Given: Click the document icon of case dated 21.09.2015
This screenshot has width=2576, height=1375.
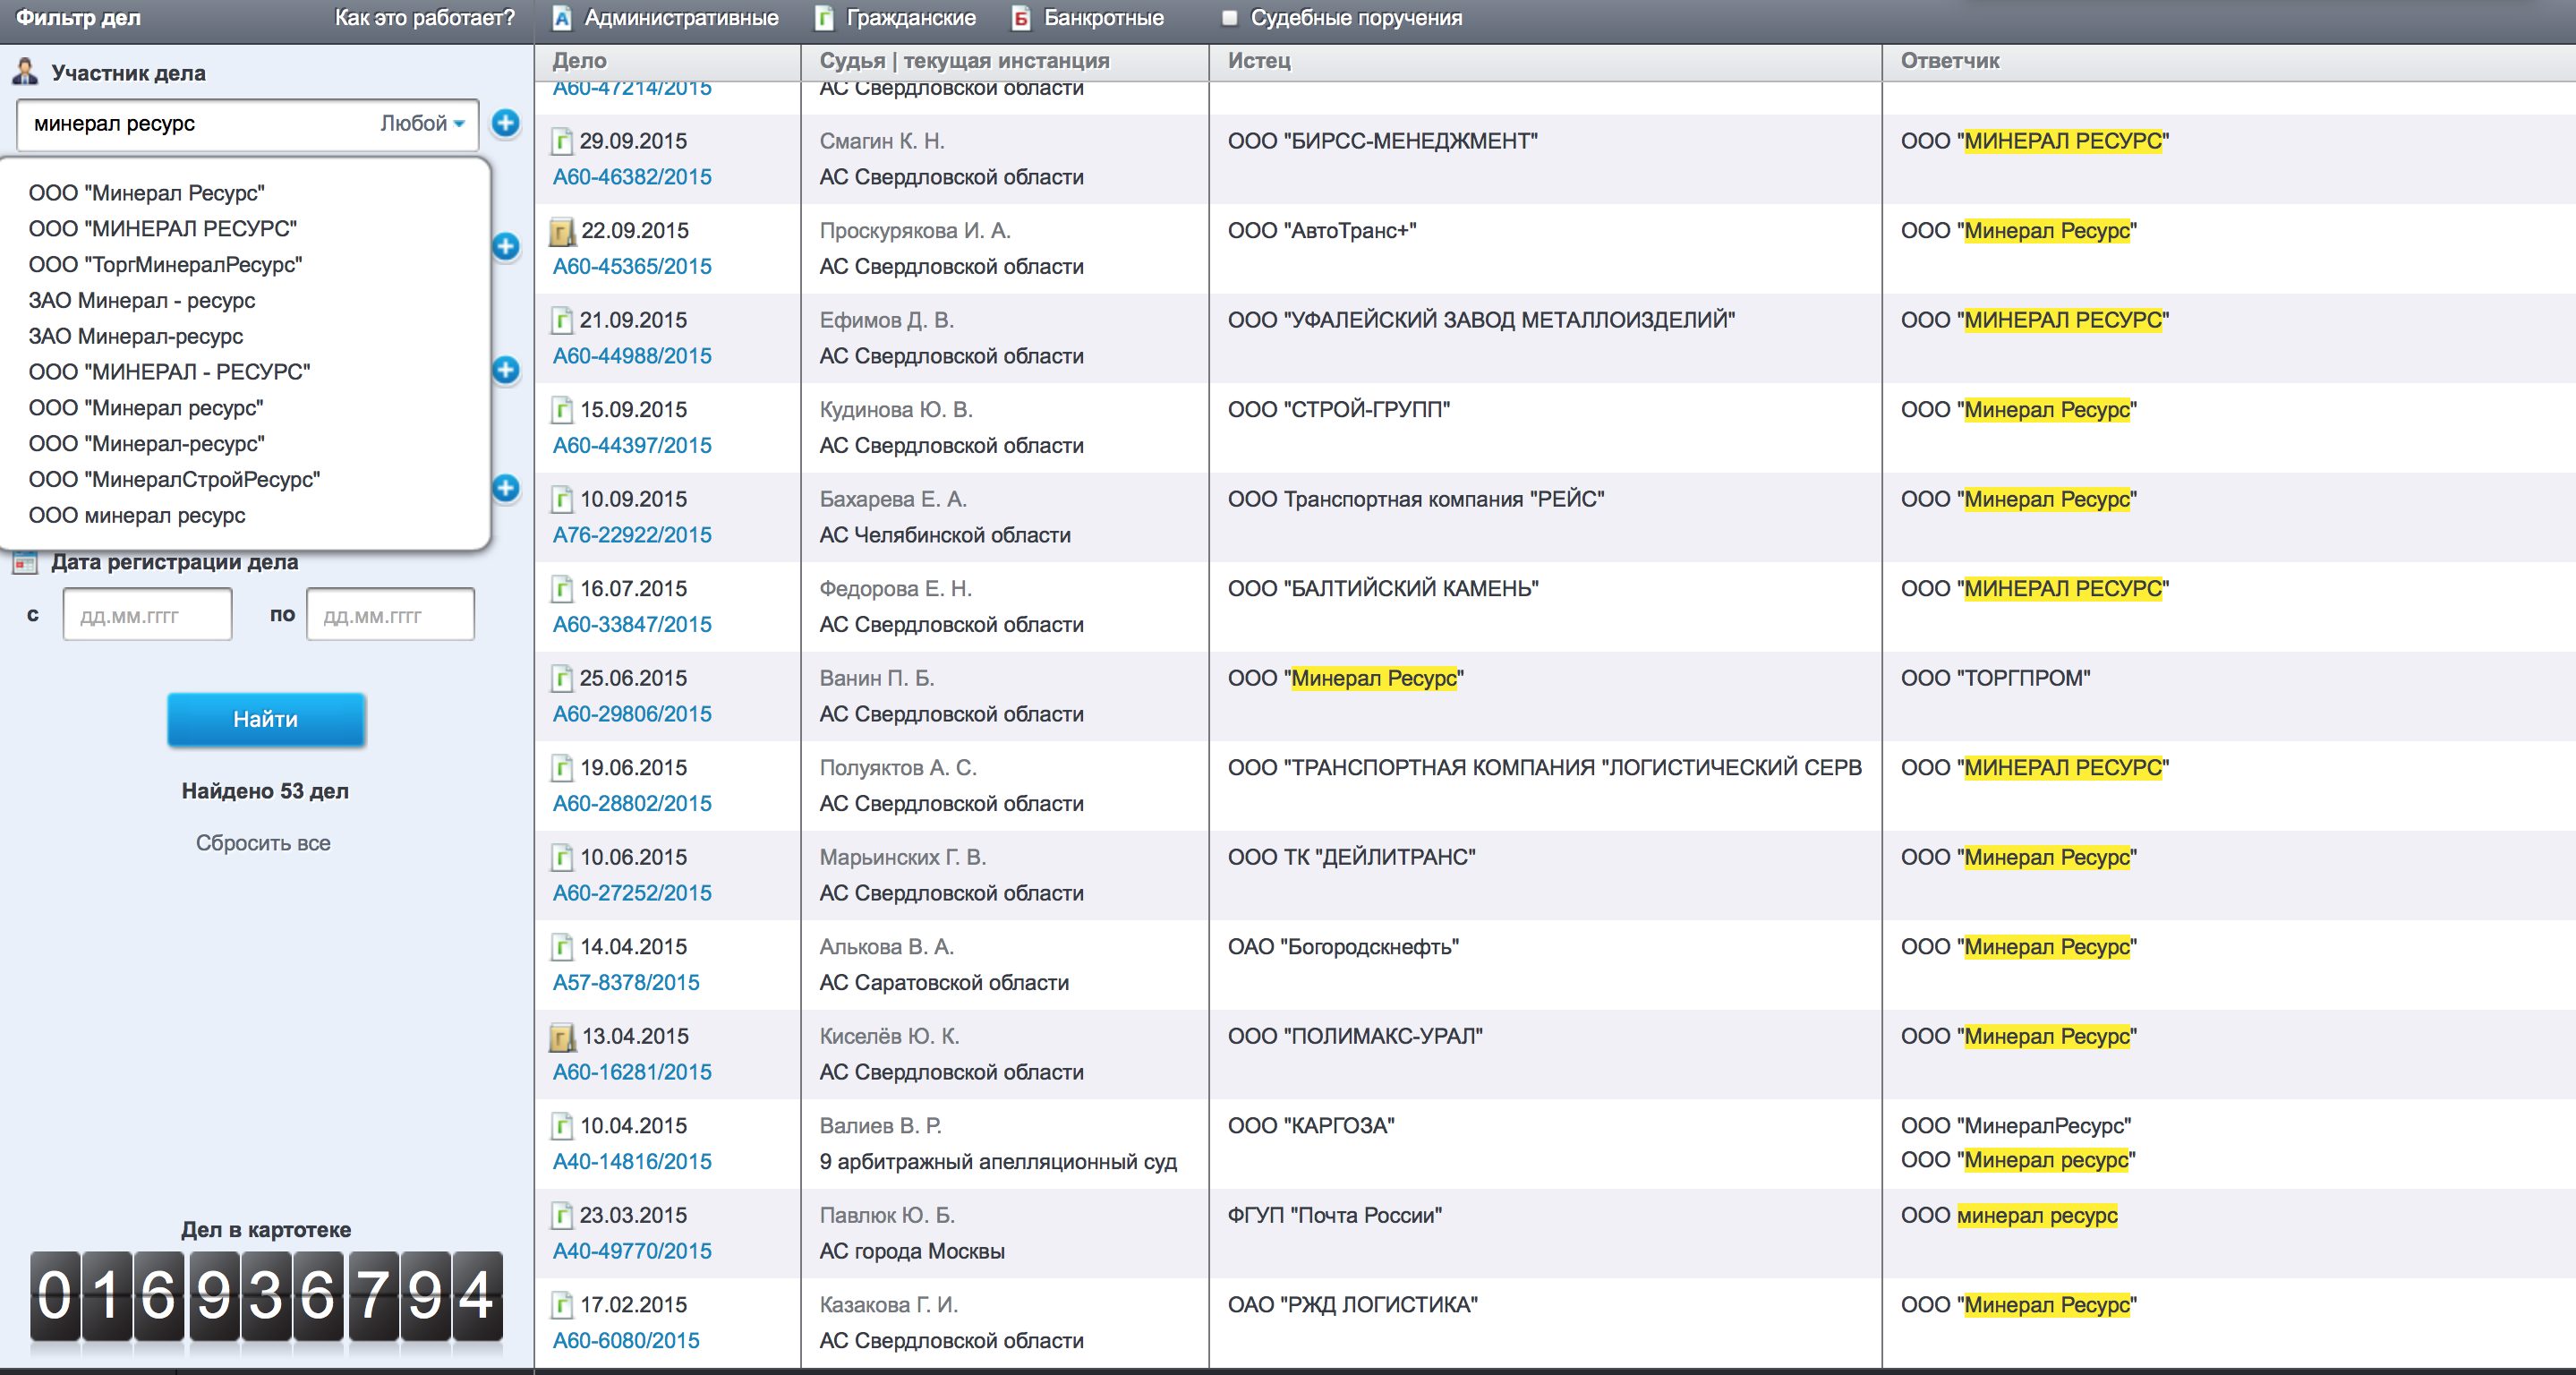Looking at the screenshot, I should [562, 320].
